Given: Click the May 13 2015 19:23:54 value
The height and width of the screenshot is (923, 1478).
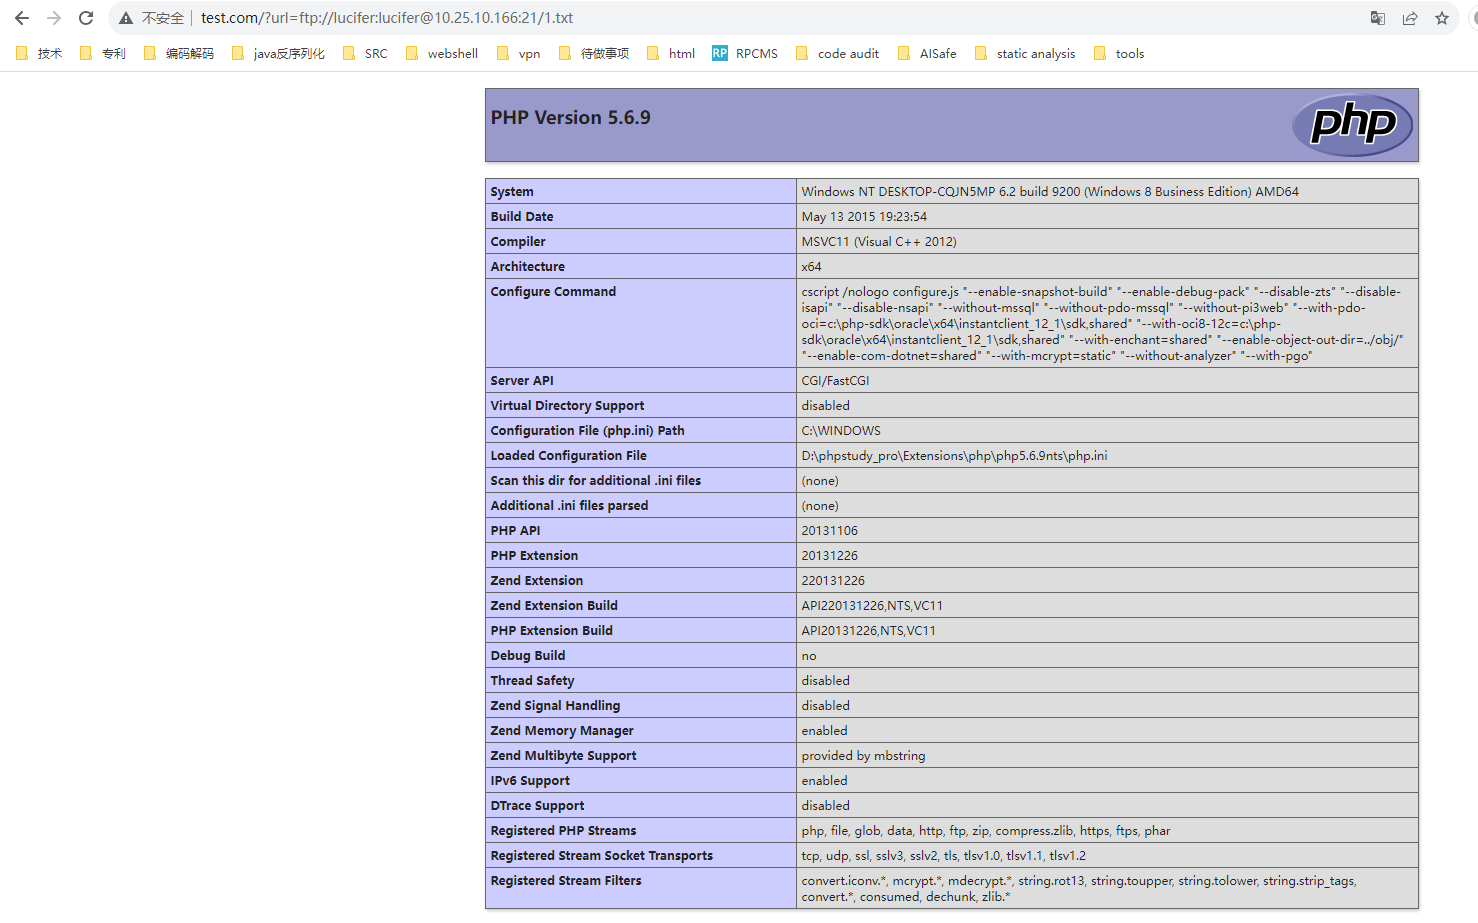Looking at the screenshot, I should (864, 217).
